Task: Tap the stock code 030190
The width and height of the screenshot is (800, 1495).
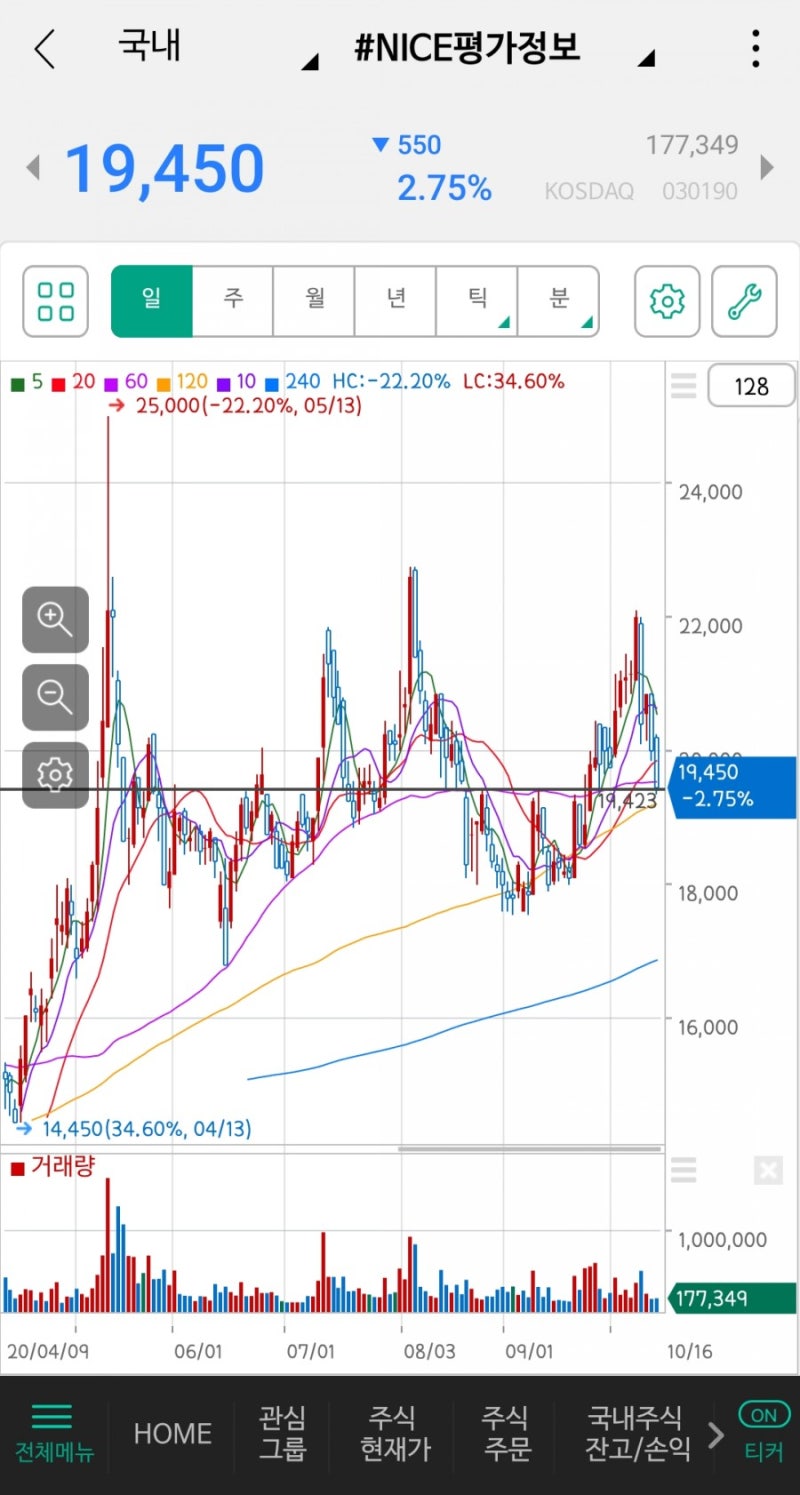Action: coord(700,191)
